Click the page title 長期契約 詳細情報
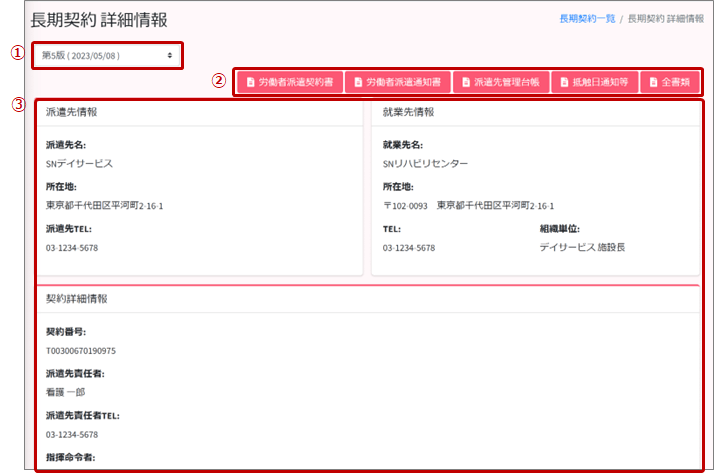Viewport: 714px width, 473px height. 99,20
